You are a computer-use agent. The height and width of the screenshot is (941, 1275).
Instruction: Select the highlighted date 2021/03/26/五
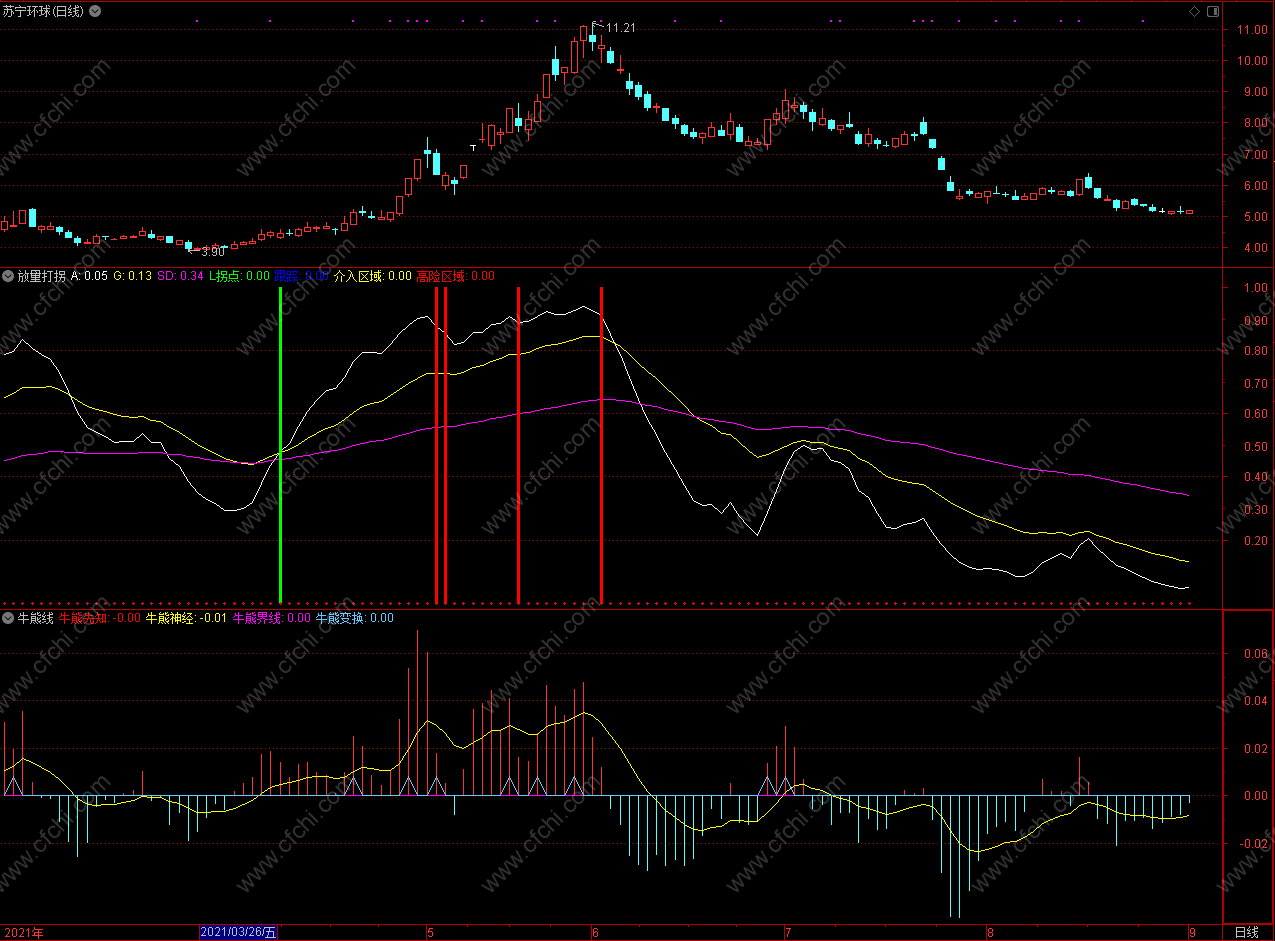coord(239,932)
